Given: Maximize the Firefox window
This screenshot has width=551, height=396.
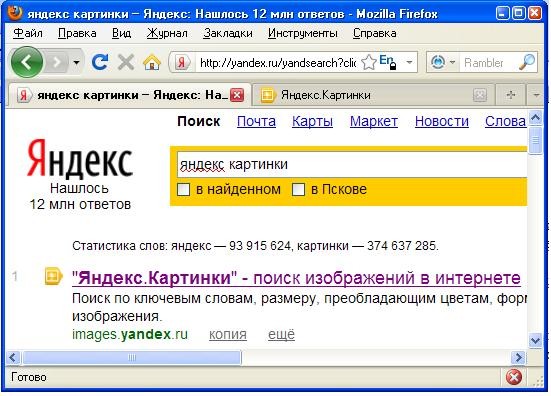Looking at the screenshot, I should 519,13.
